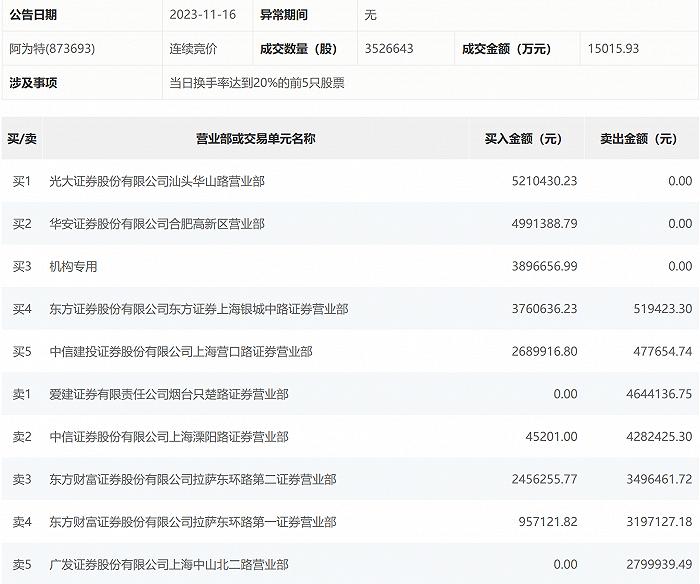The image size is (700, 584).
Task: Click 广发证券股份有限公司上海中山北二路营业部
Action: click(169, 565)
